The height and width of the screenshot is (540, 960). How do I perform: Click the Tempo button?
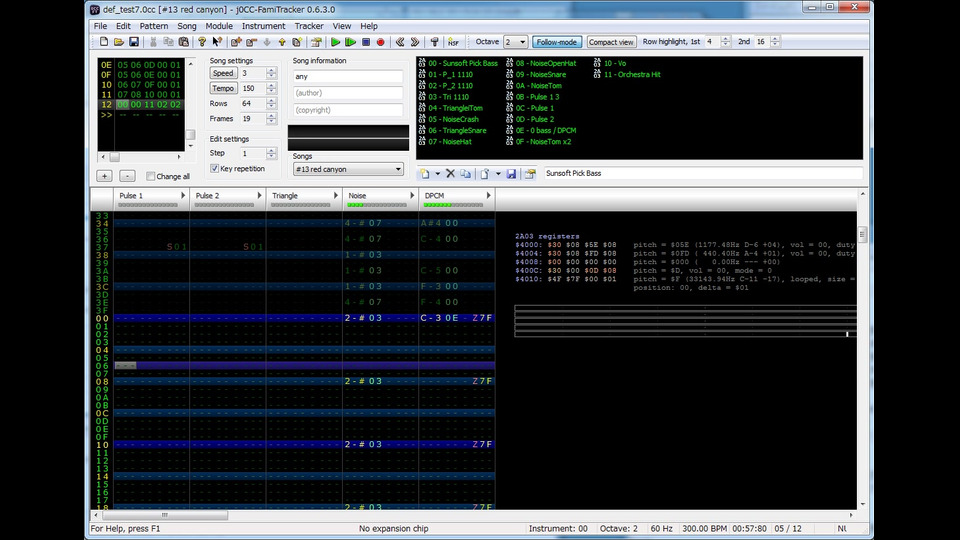(x=223, y=88)
